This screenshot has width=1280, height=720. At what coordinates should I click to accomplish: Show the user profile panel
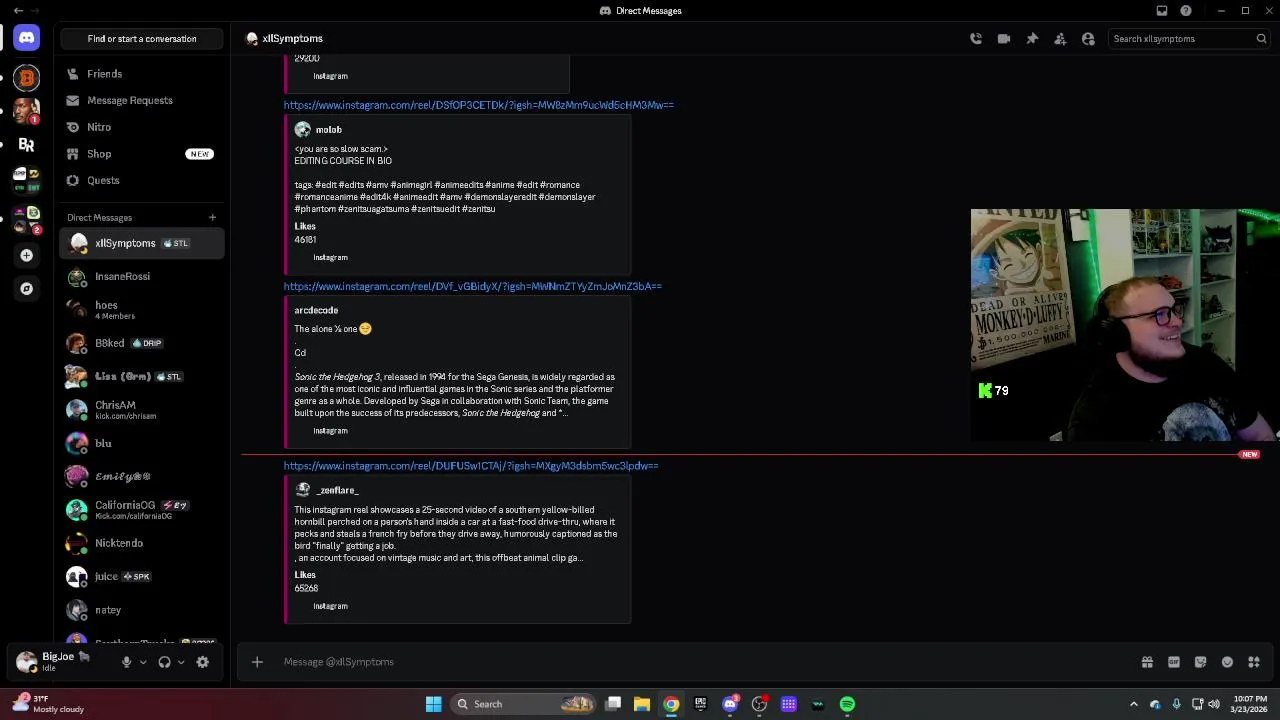click(1088, 38)
